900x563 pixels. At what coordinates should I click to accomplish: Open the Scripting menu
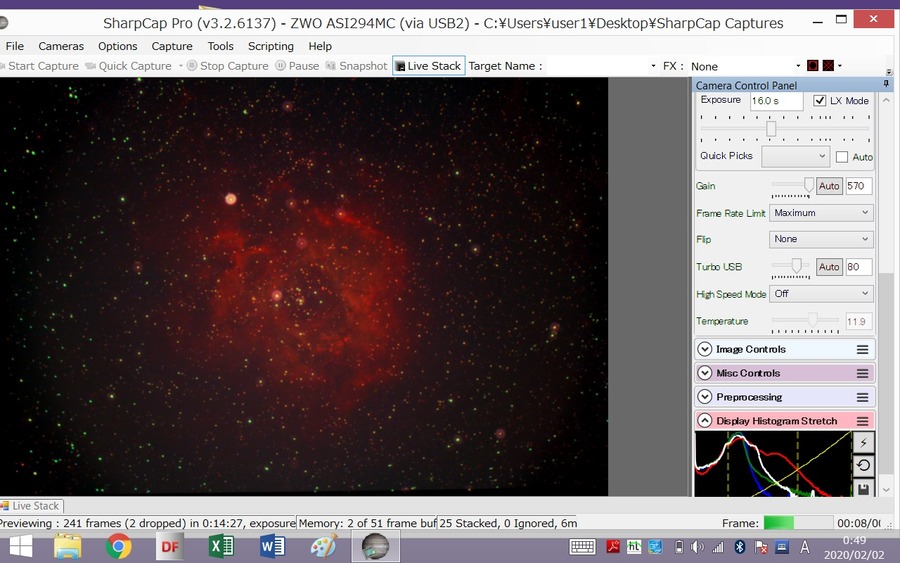point(270,46)
